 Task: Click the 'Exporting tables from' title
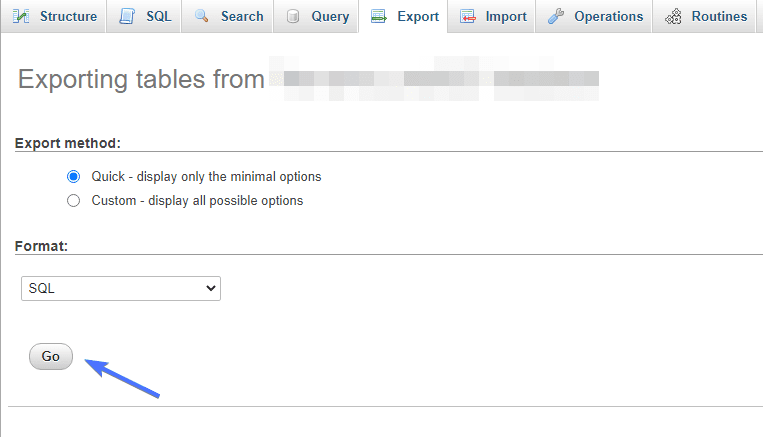pos(141,79)
